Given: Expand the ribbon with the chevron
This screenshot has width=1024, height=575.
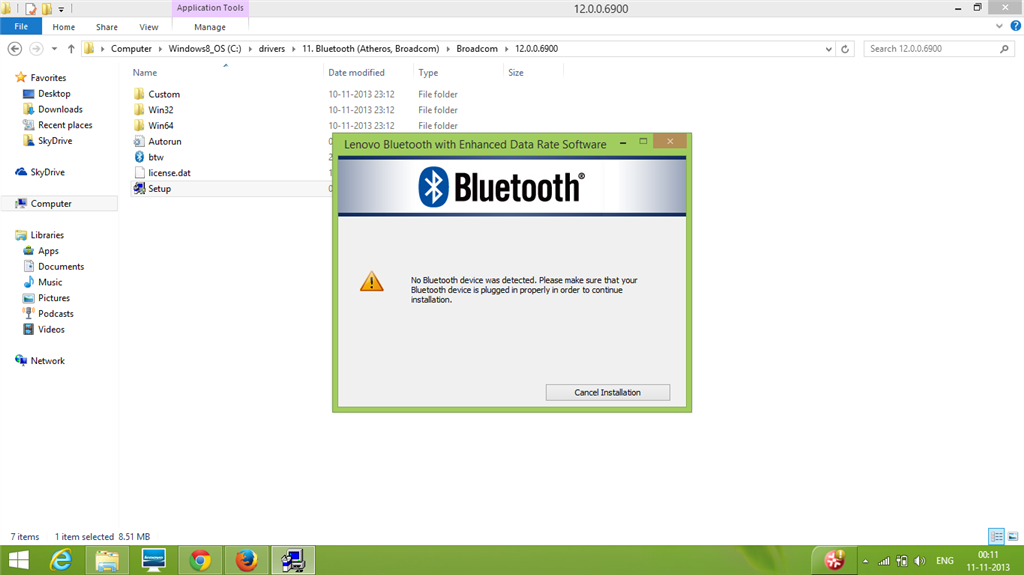Looking at the screenshot, I should [999, 26].
